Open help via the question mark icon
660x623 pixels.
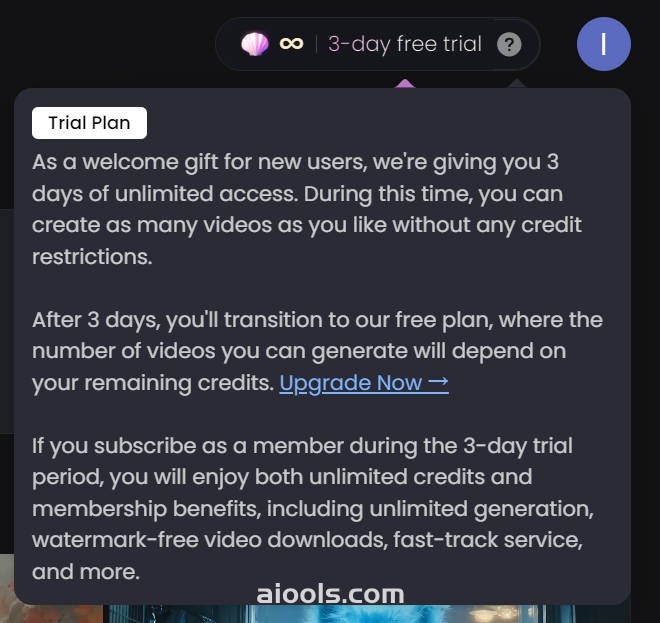(x=509, y=44)
